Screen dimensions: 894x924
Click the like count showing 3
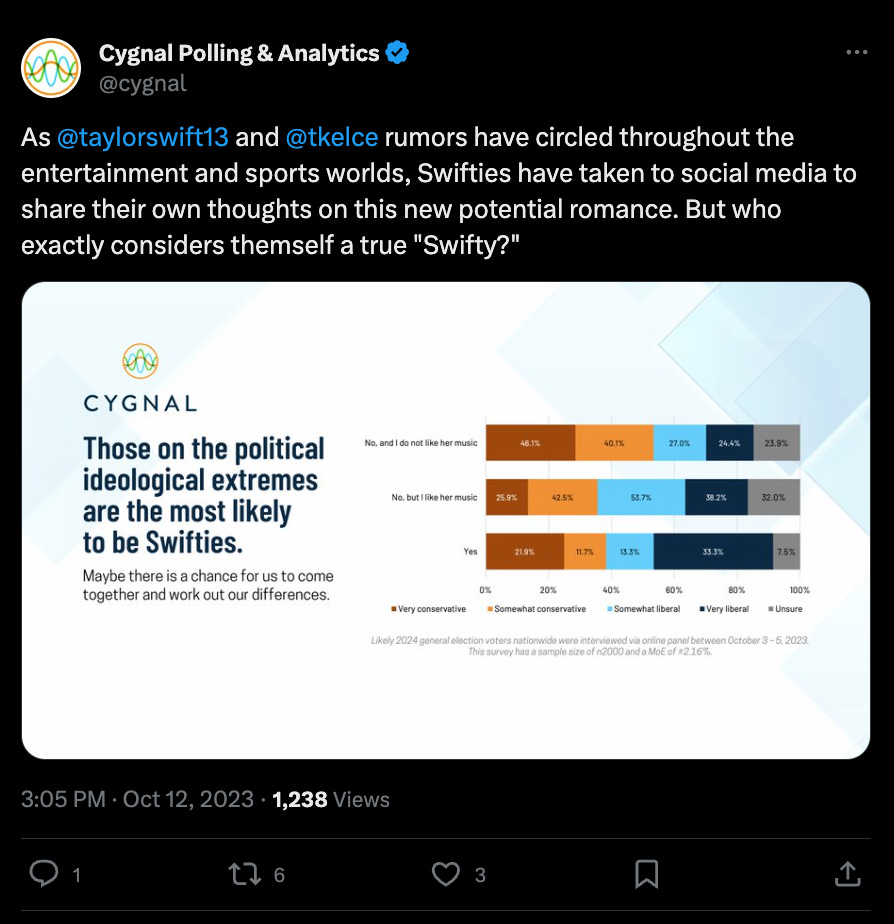[478, 874]
